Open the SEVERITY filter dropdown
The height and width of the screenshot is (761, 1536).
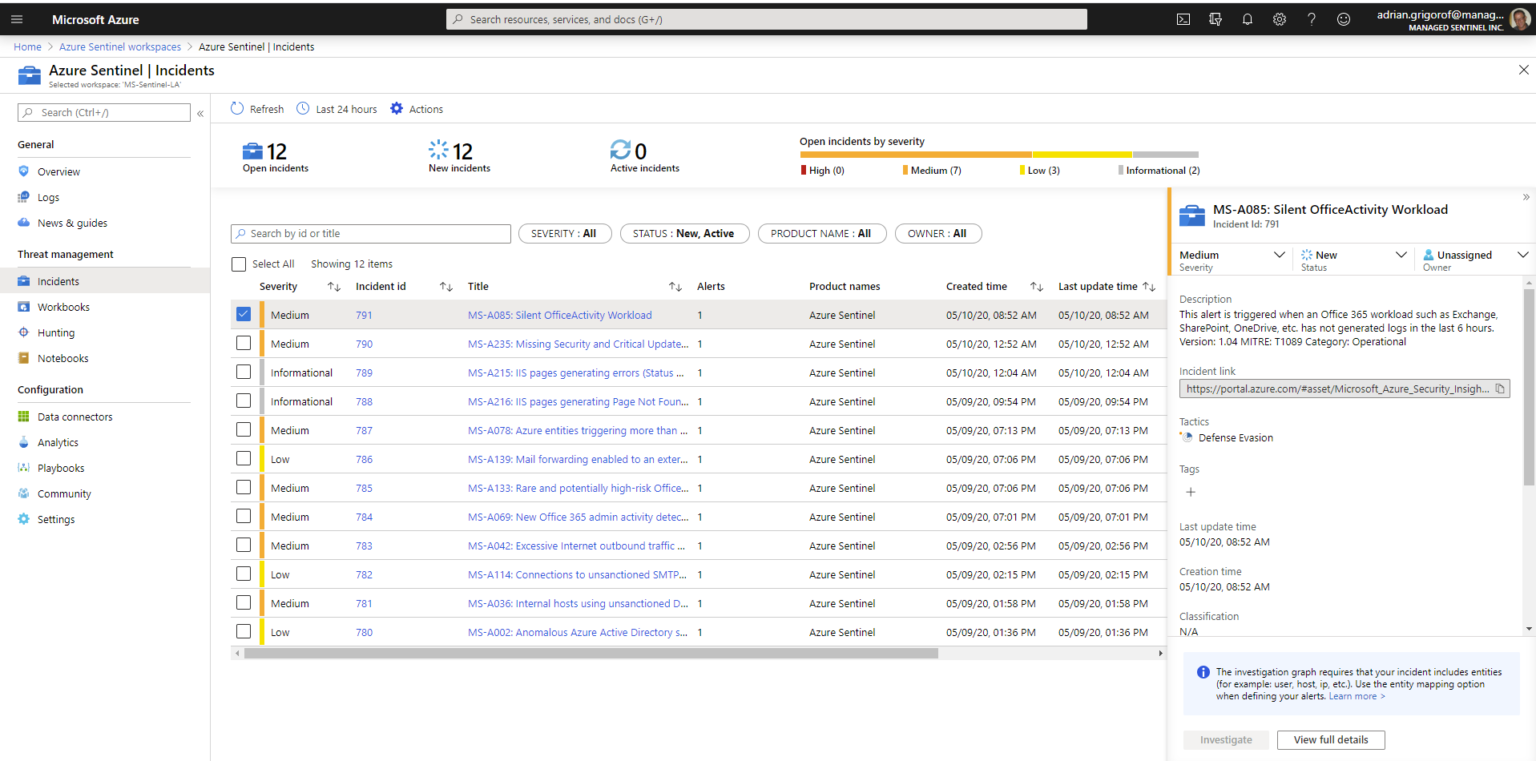pyautogui.click(x=564, y=233)
